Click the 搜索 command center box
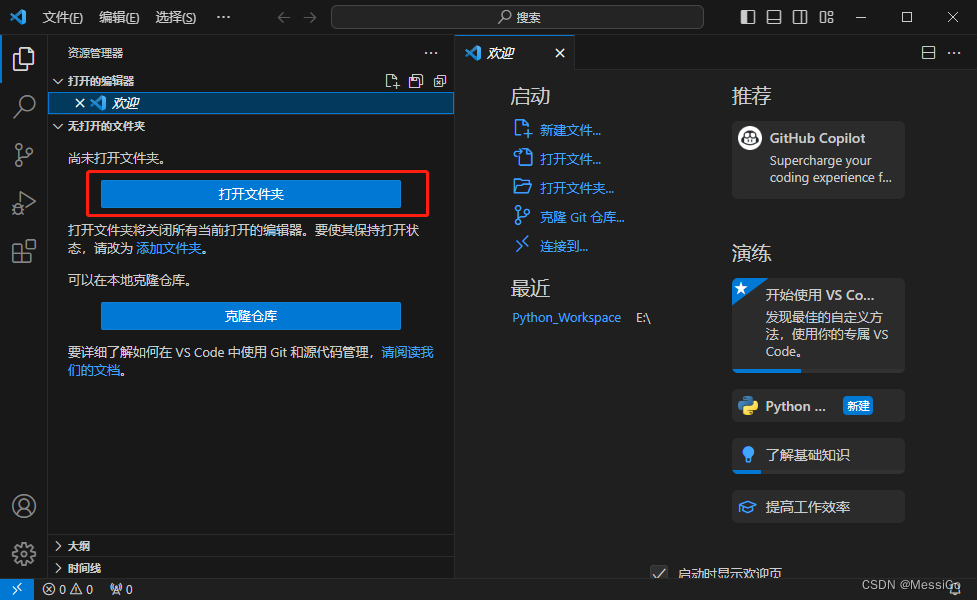The width and height of the screenshot is (977, 600). pyautogui.click(x=517, y=17)
